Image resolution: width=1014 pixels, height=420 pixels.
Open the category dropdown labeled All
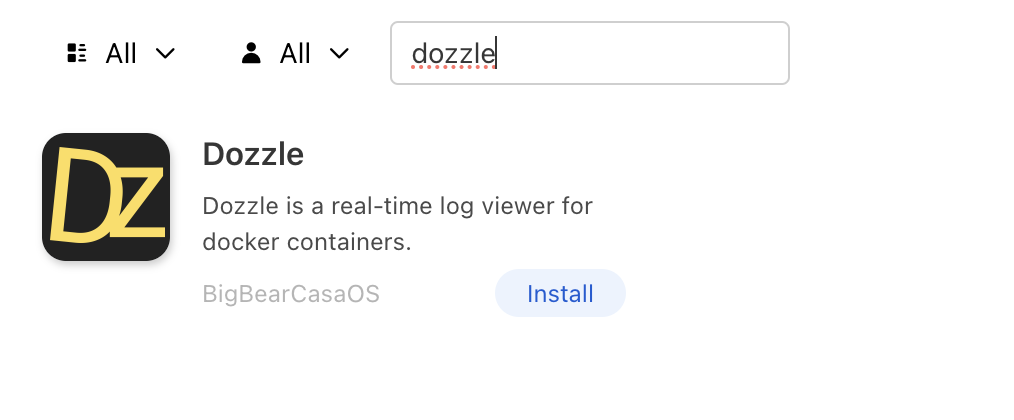(x=121, y=53)
